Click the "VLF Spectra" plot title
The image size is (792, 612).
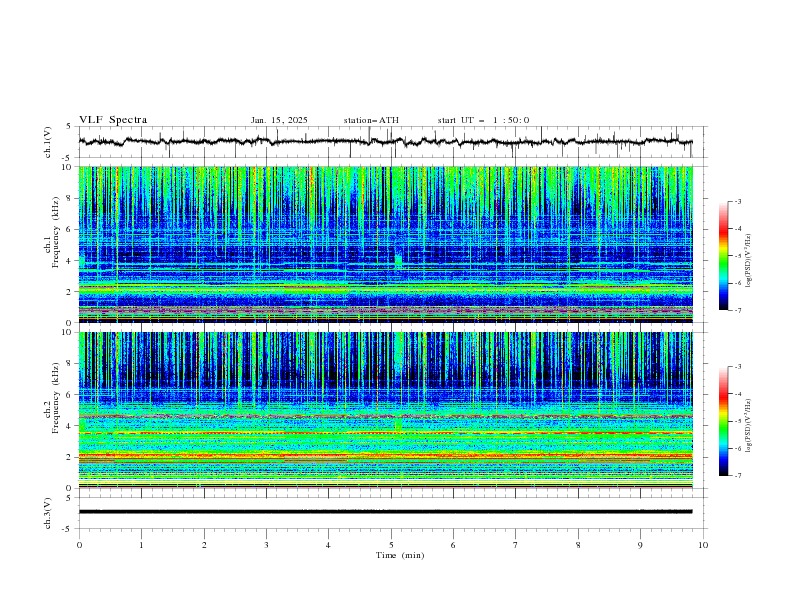113,120
